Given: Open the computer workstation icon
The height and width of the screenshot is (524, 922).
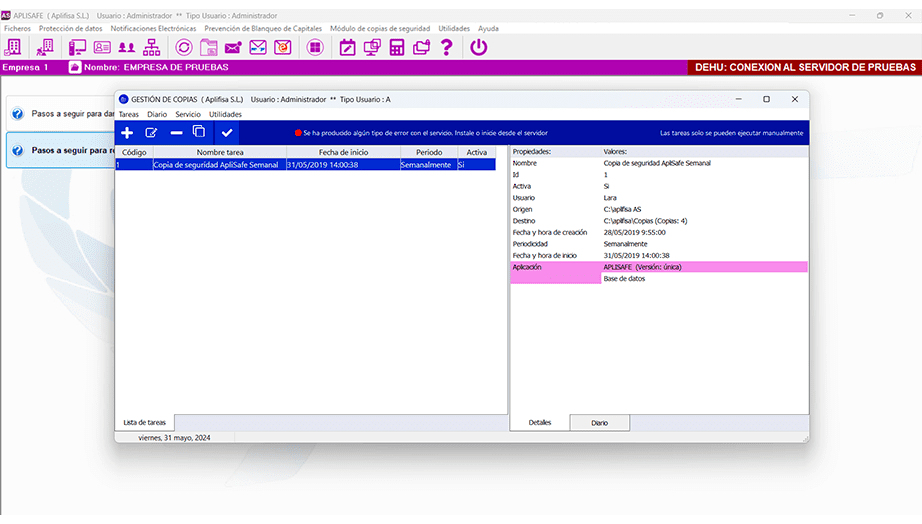Looking at the screenshot, I should (77, 47).
